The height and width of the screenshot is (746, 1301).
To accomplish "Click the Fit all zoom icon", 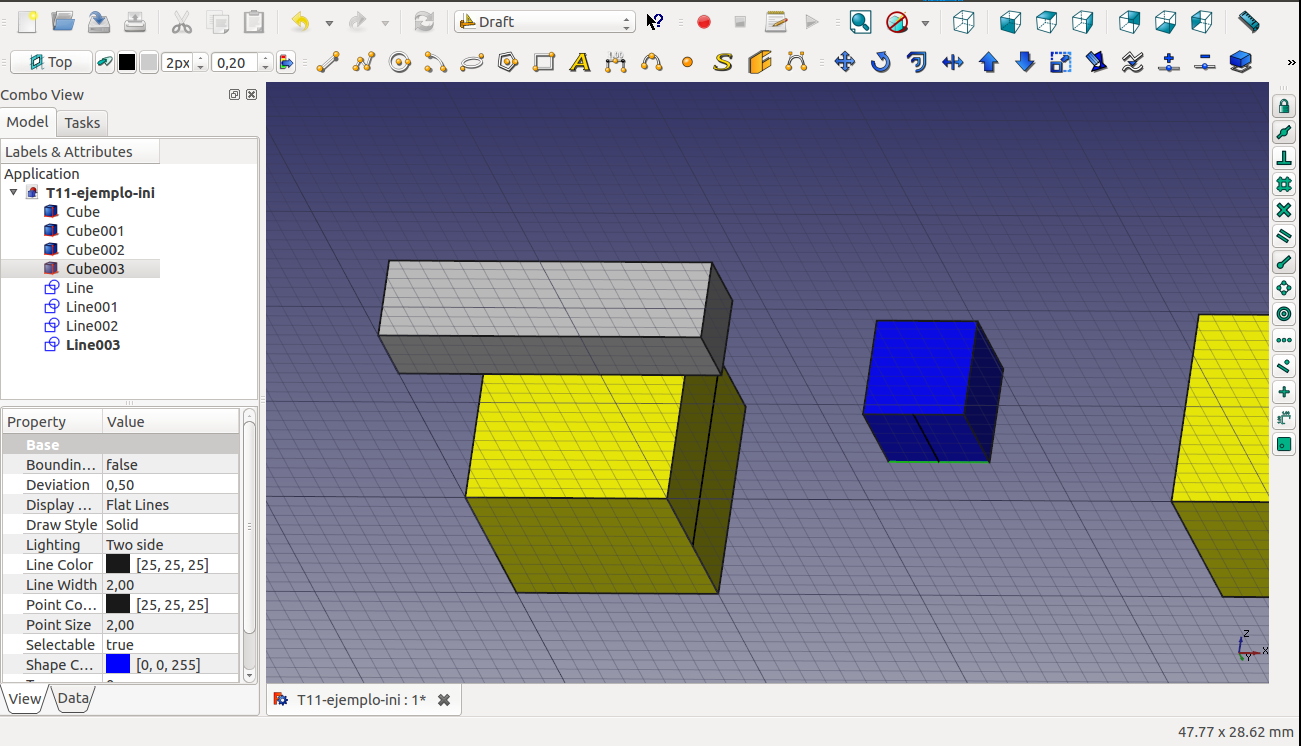I will [x=860, y=22].
